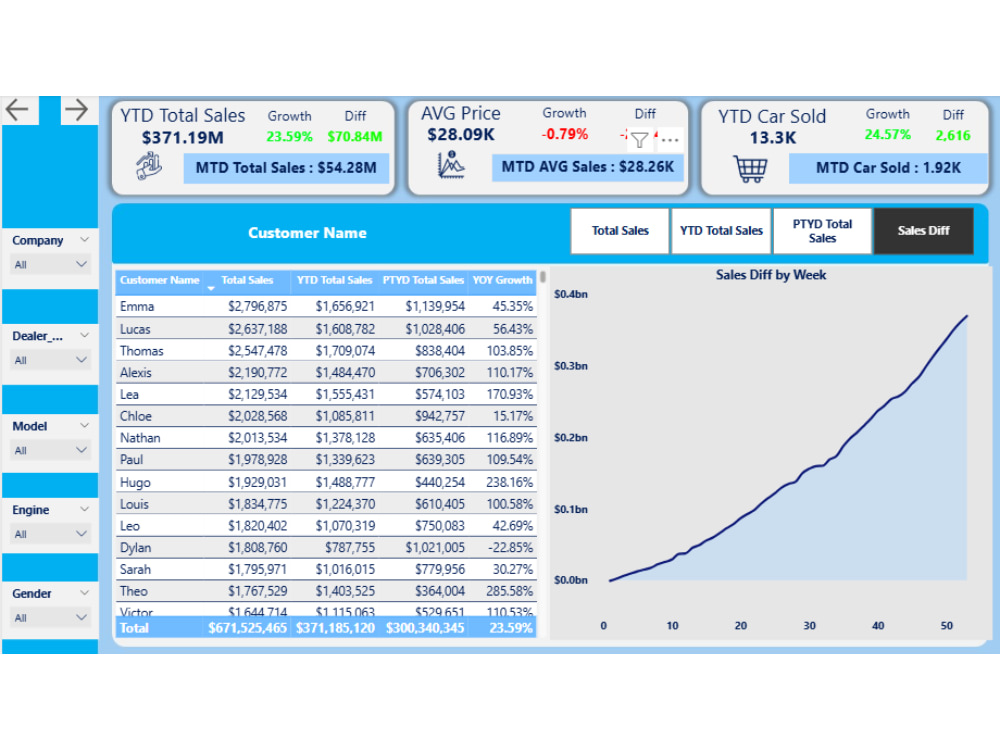
Task: Select the Lea customer row
Action: (x=326, y=394)
